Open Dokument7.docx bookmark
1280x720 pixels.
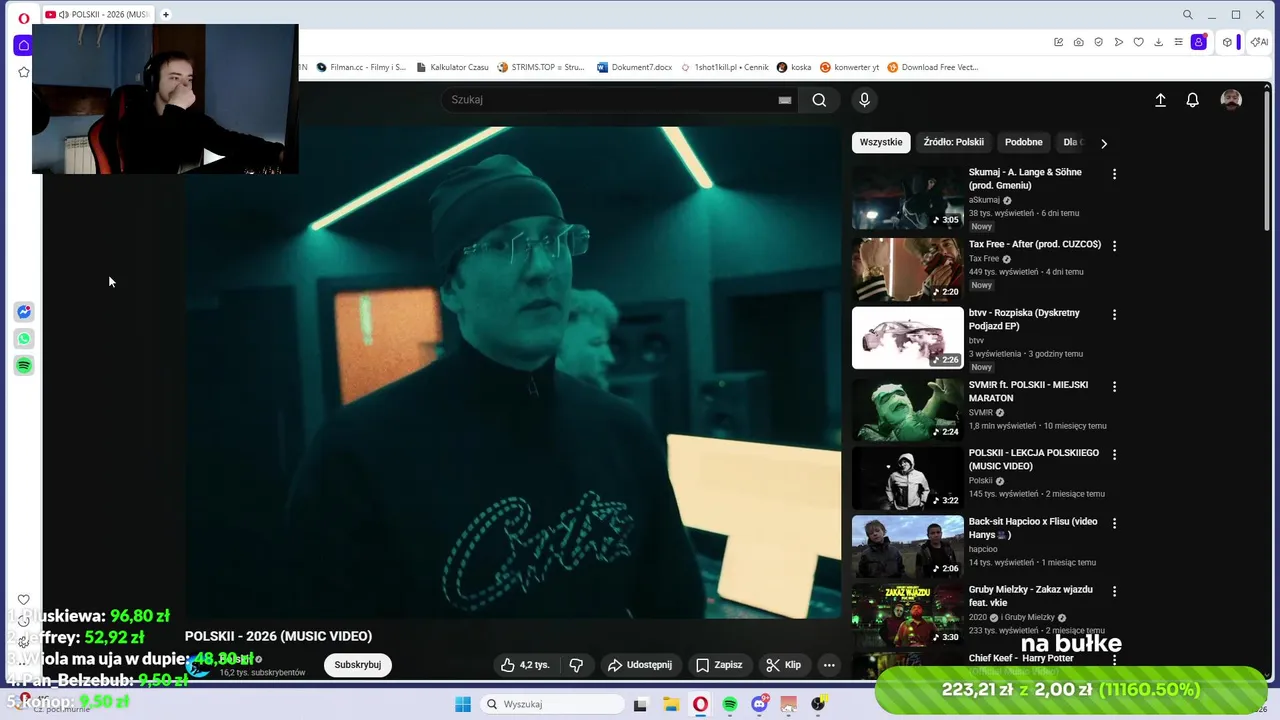(634, 67)
